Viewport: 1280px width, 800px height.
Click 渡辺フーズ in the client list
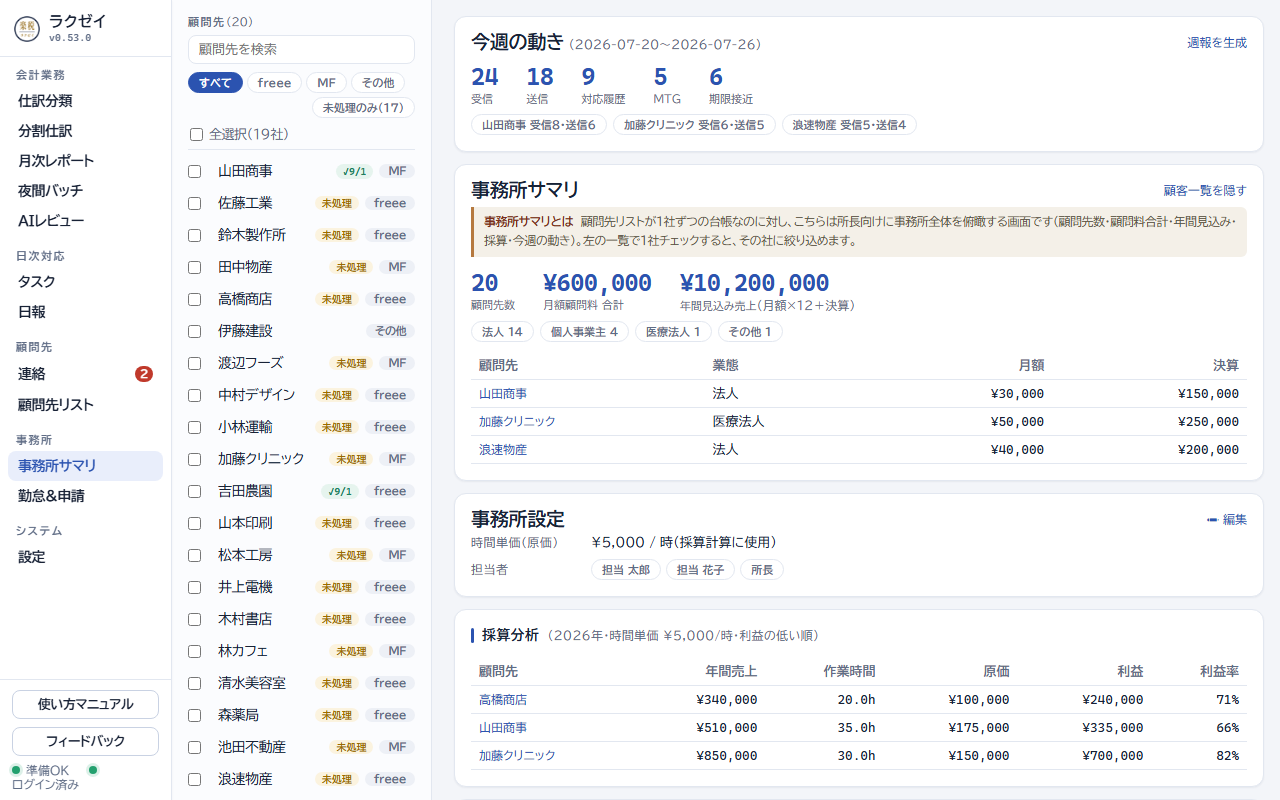(250, 363)
